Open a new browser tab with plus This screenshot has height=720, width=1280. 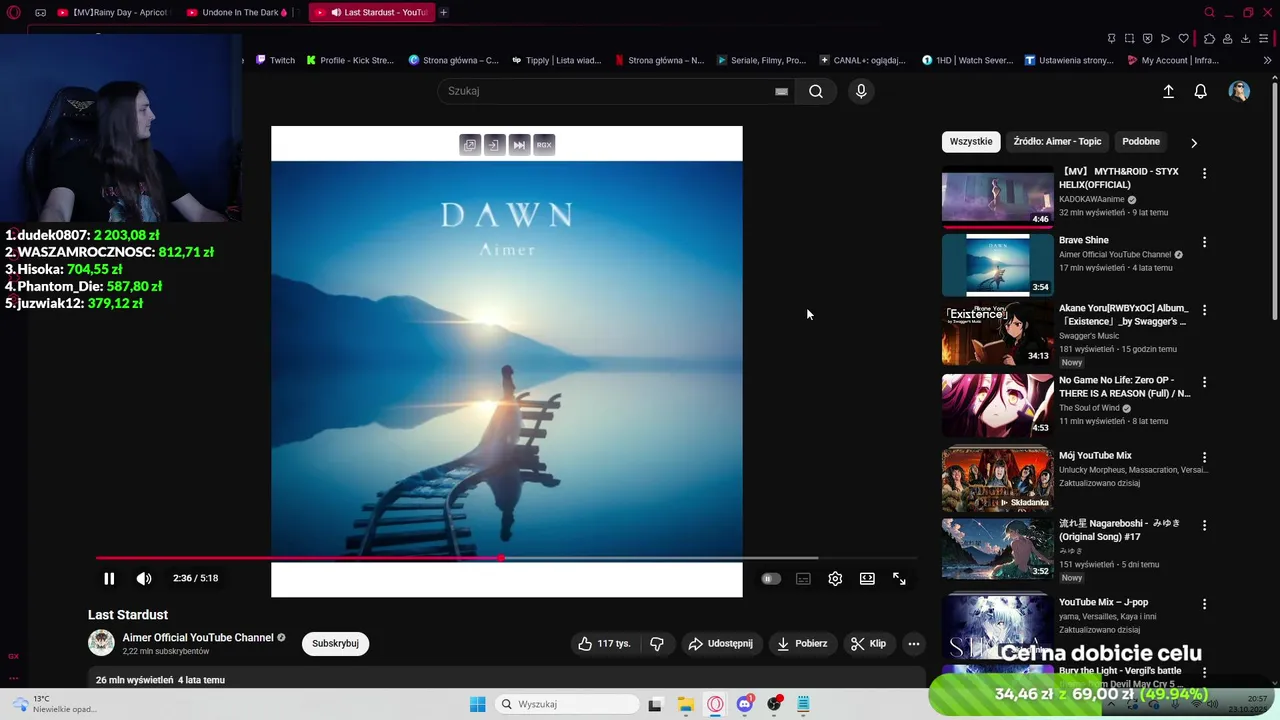tap(443, 12)
